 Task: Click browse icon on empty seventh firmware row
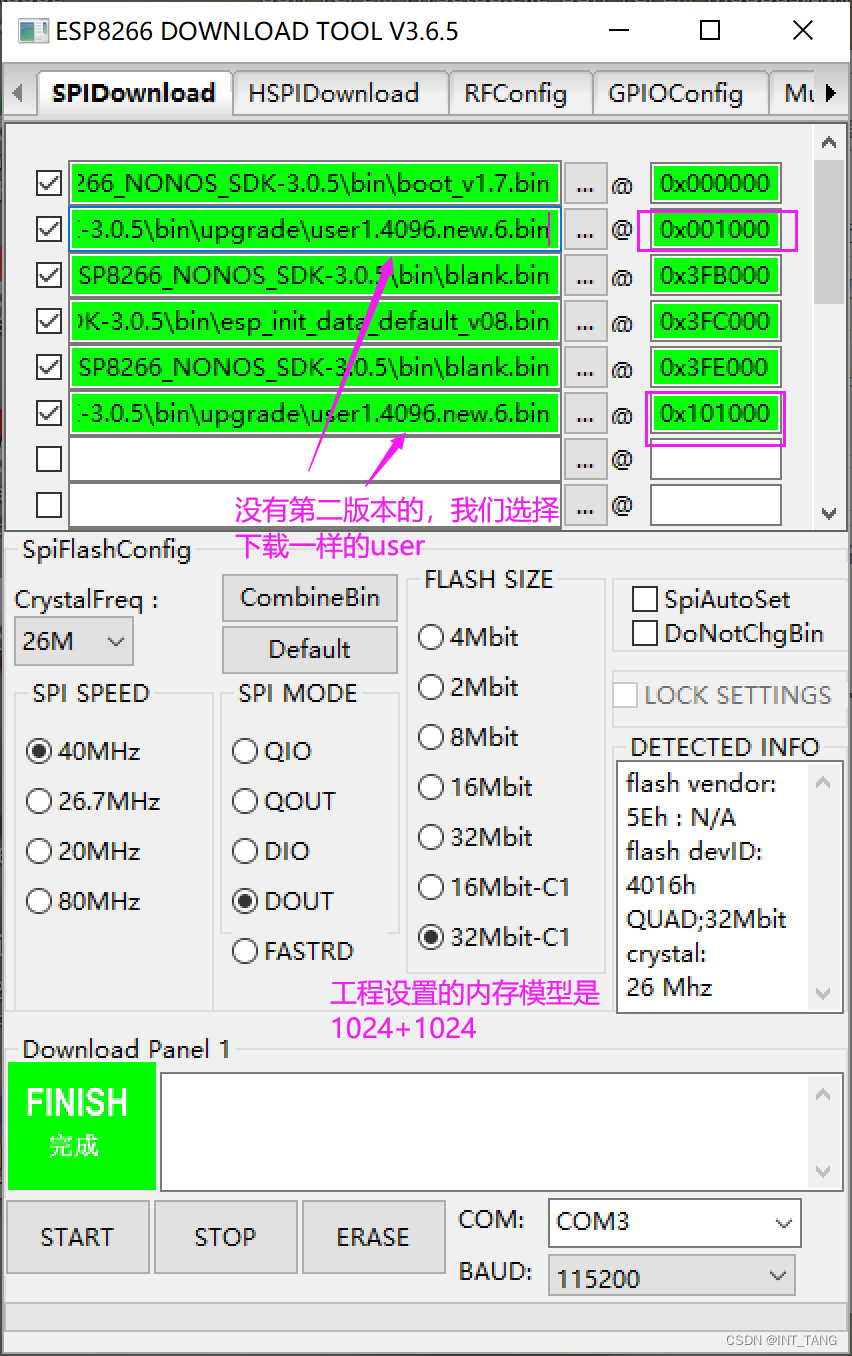coord(585,459)
